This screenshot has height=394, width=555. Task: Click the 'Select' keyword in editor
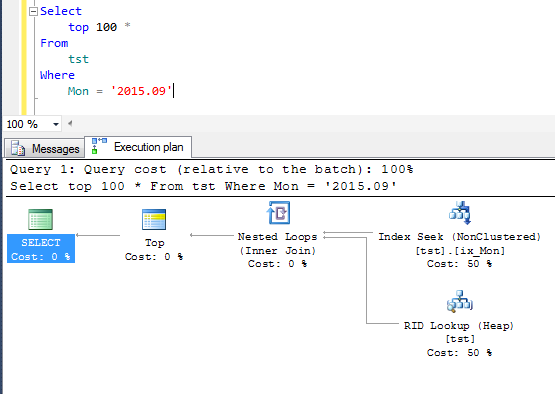point(61,11)
